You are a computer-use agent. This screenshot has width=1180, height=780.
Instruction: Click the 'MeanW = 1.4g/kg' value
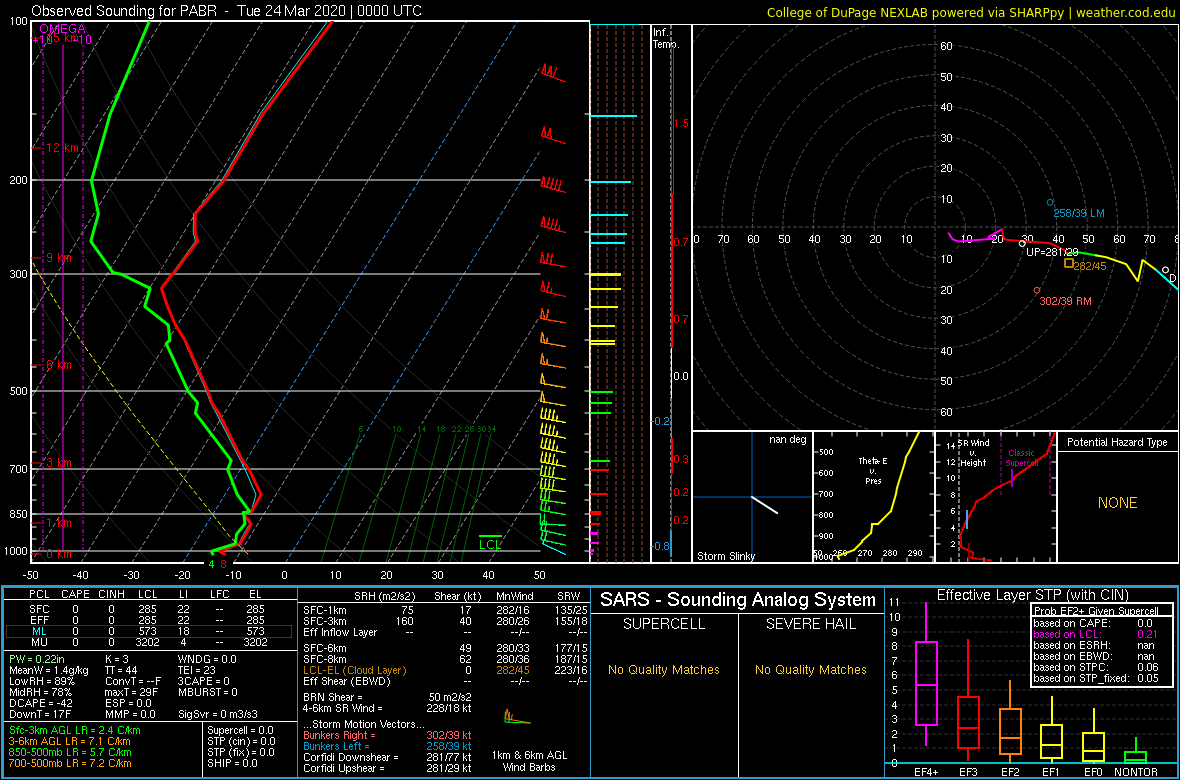click(x=50, y=670)
